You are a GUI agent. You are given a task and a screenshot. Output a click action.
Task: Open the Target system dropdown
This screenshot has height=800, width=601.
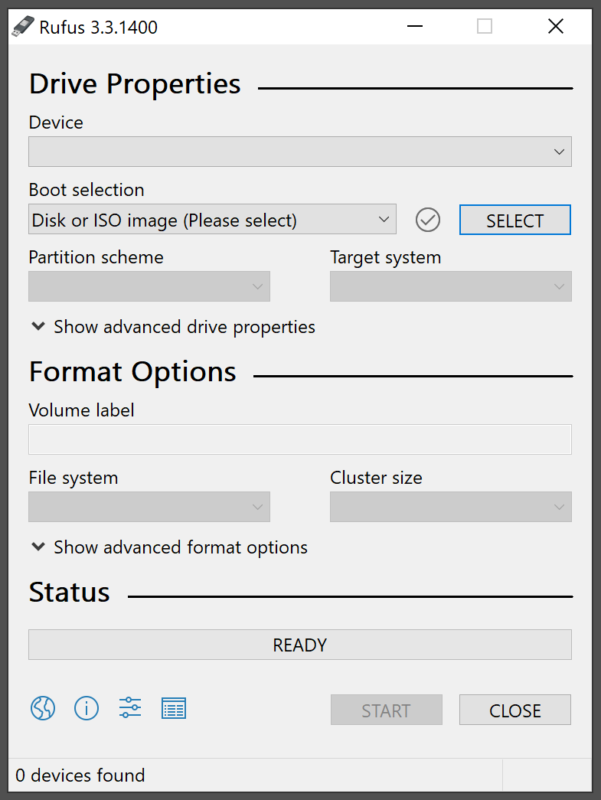coord(450,287)
